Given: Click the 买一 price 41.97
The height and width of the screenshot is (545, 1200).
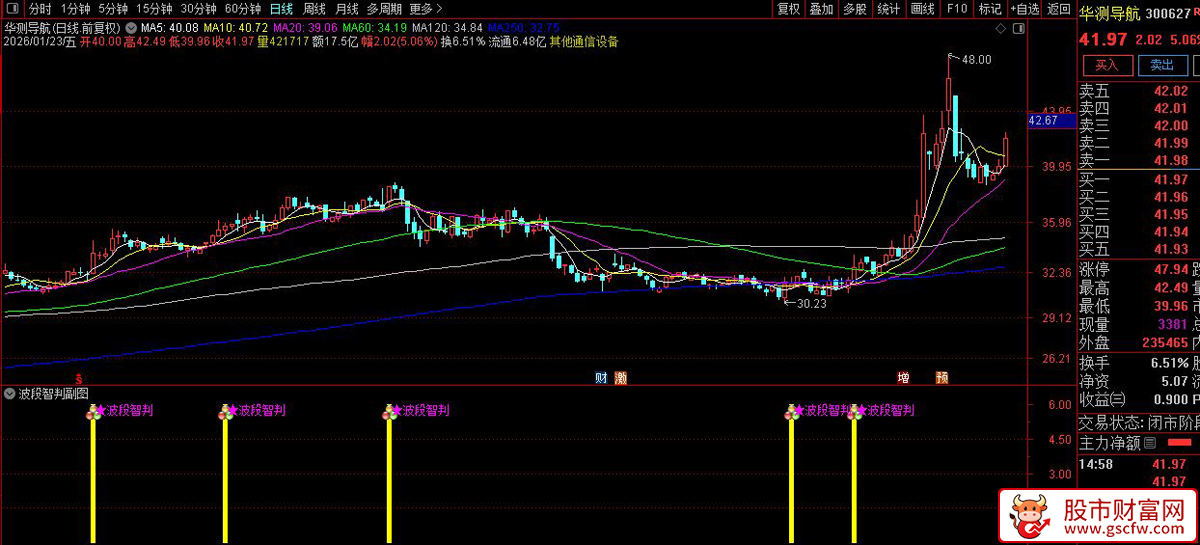Looking at the screenshot, I should point(1171,180).
